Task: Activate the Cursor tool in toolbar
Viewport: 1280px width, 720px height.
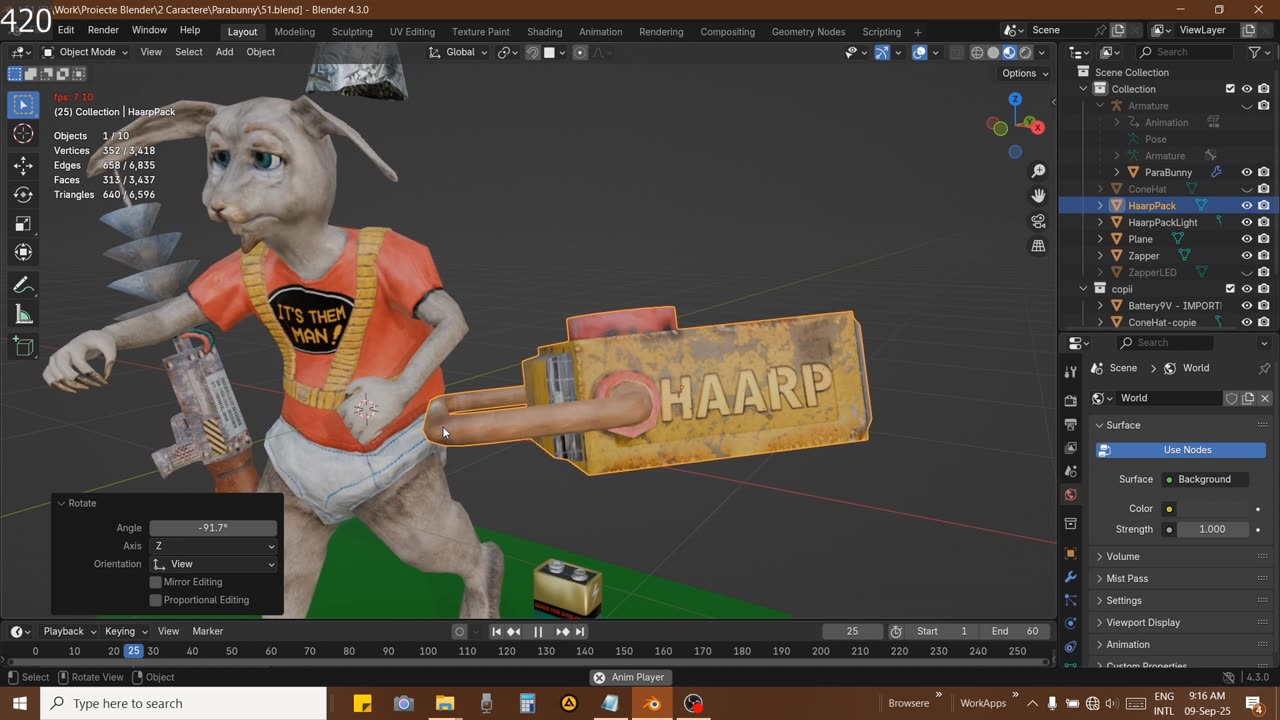Action: tap(24, 134)
